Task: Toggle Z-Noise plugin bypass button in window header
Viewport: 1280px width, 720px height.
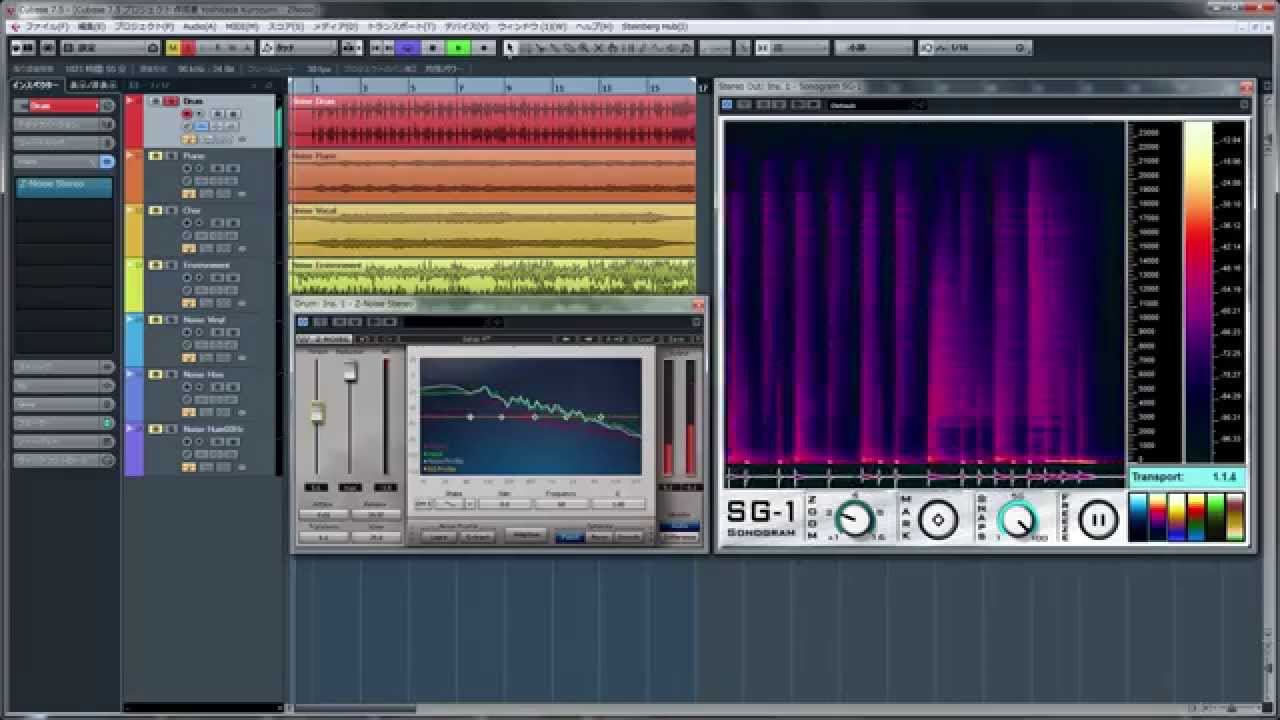Action: point(303,322)
